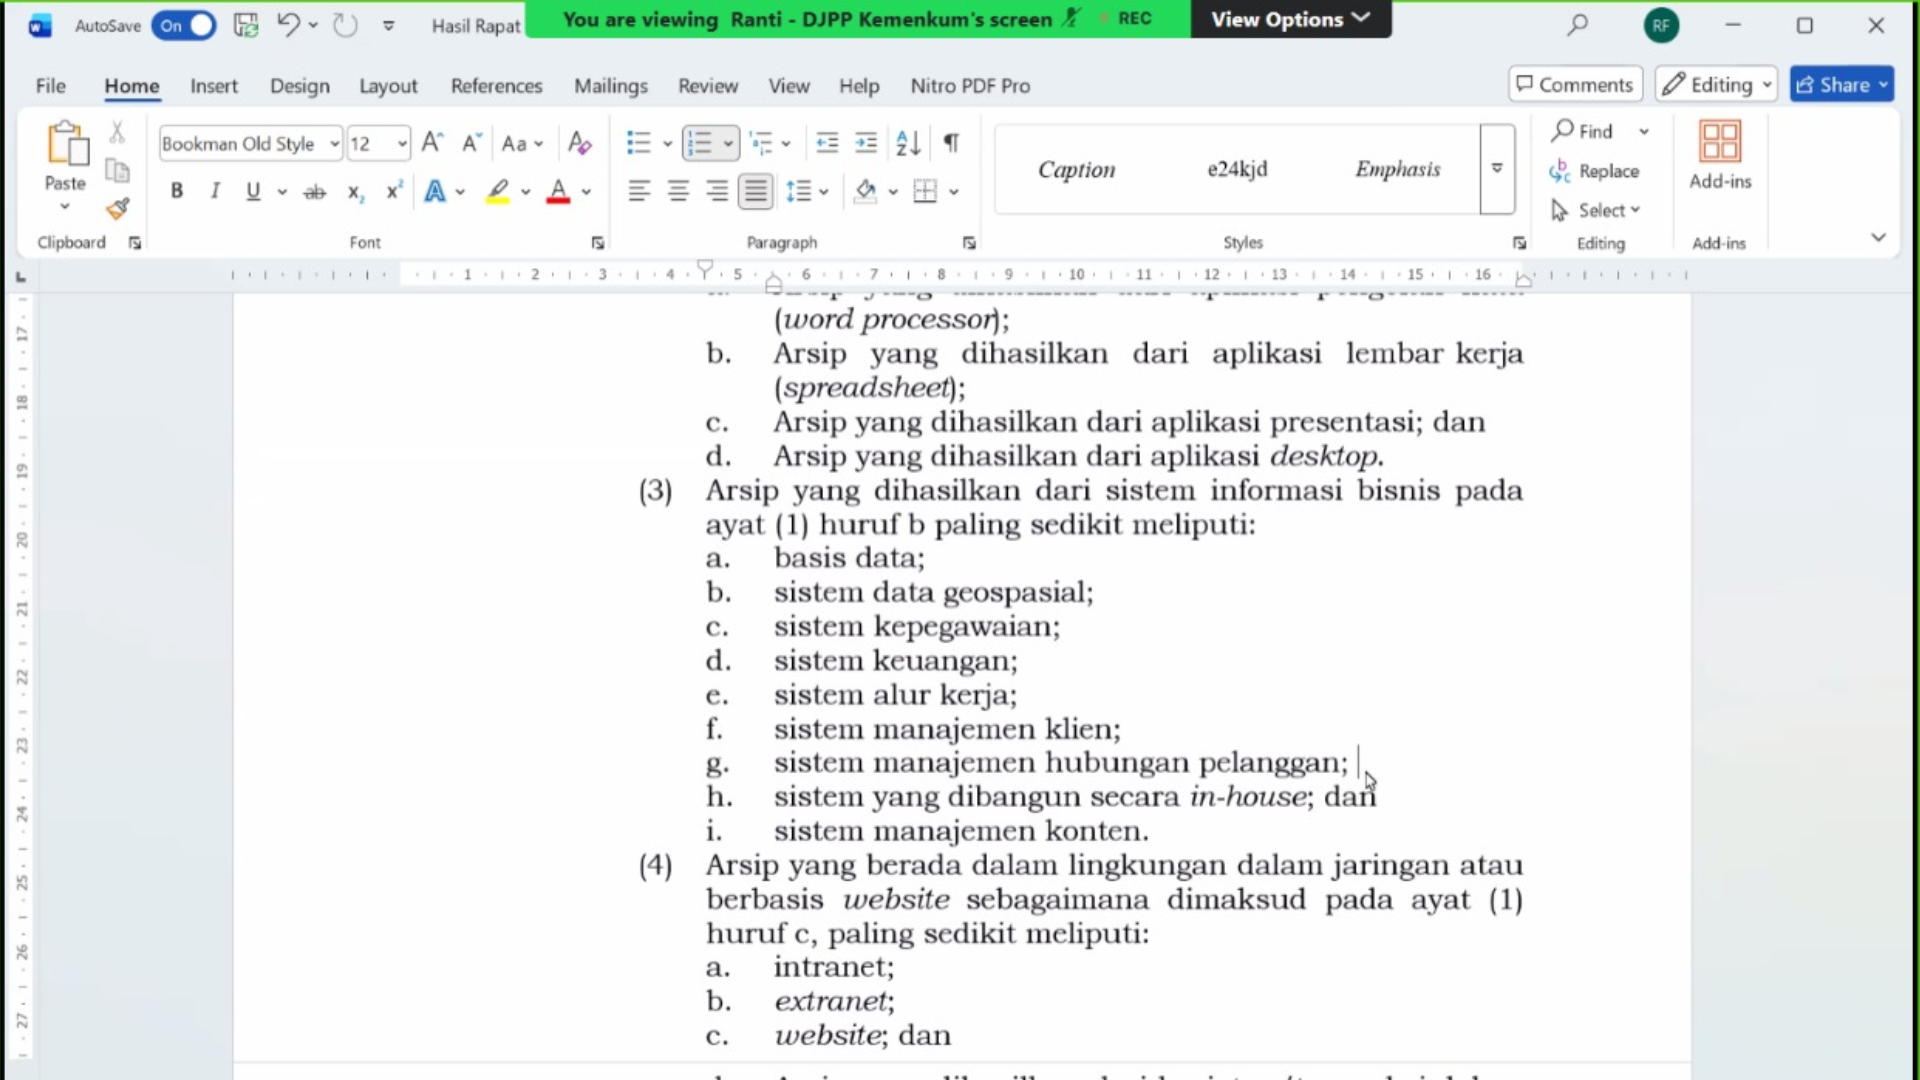Screen dimensions: 1920x1080
Task: Click the Undo icon
Action: coord(287,25)
